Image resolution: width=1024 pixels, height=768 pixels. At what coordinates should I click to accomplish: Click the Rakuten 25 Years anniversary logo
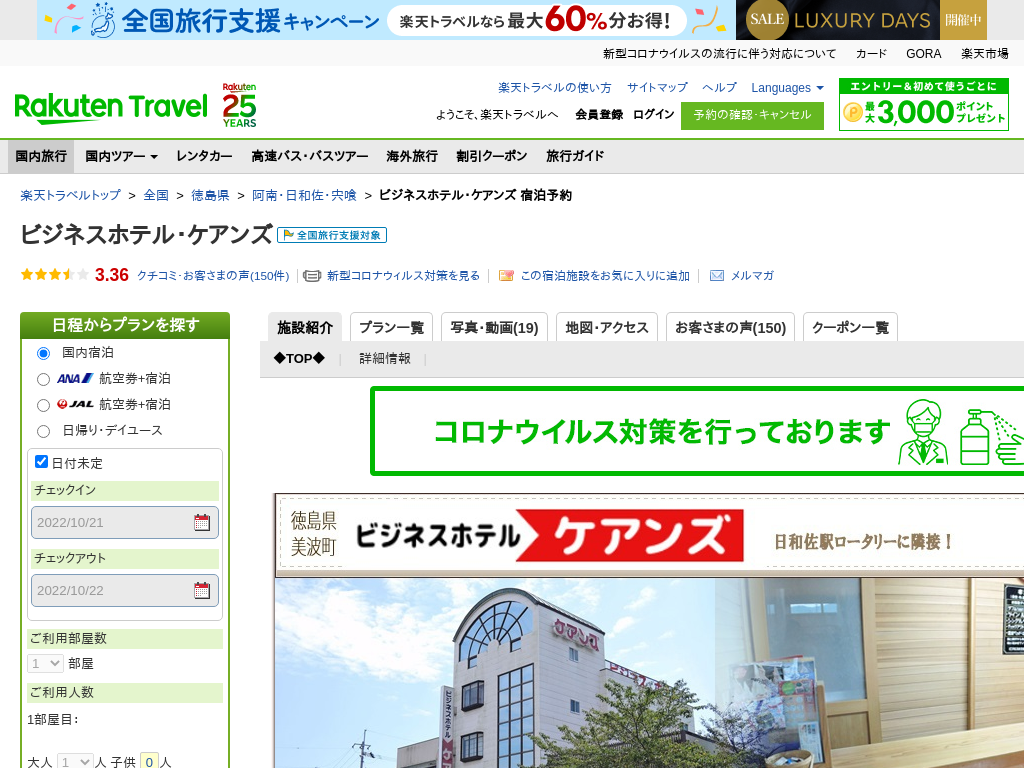pyautogui.click(x=239, y=105)
